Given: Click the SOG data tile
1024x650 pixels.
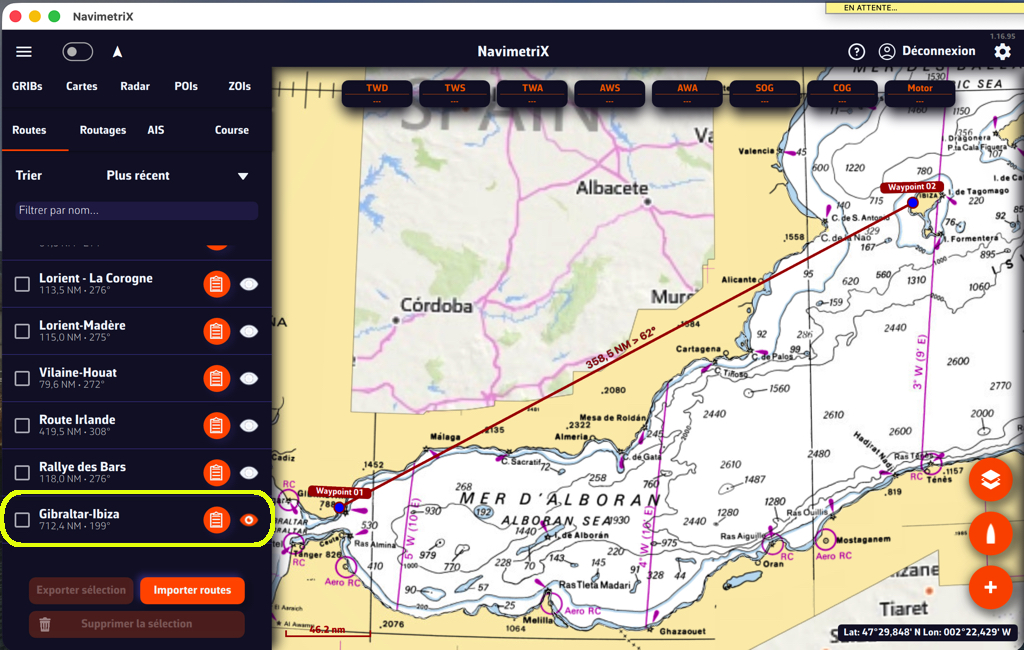Looking at the screenshot, I should click(x=765, y=93).
